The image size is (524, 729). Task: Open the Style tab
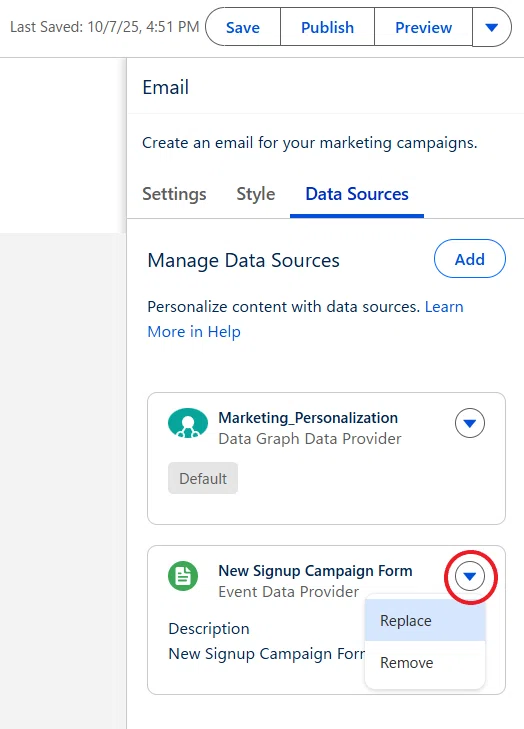click(256, 194)
